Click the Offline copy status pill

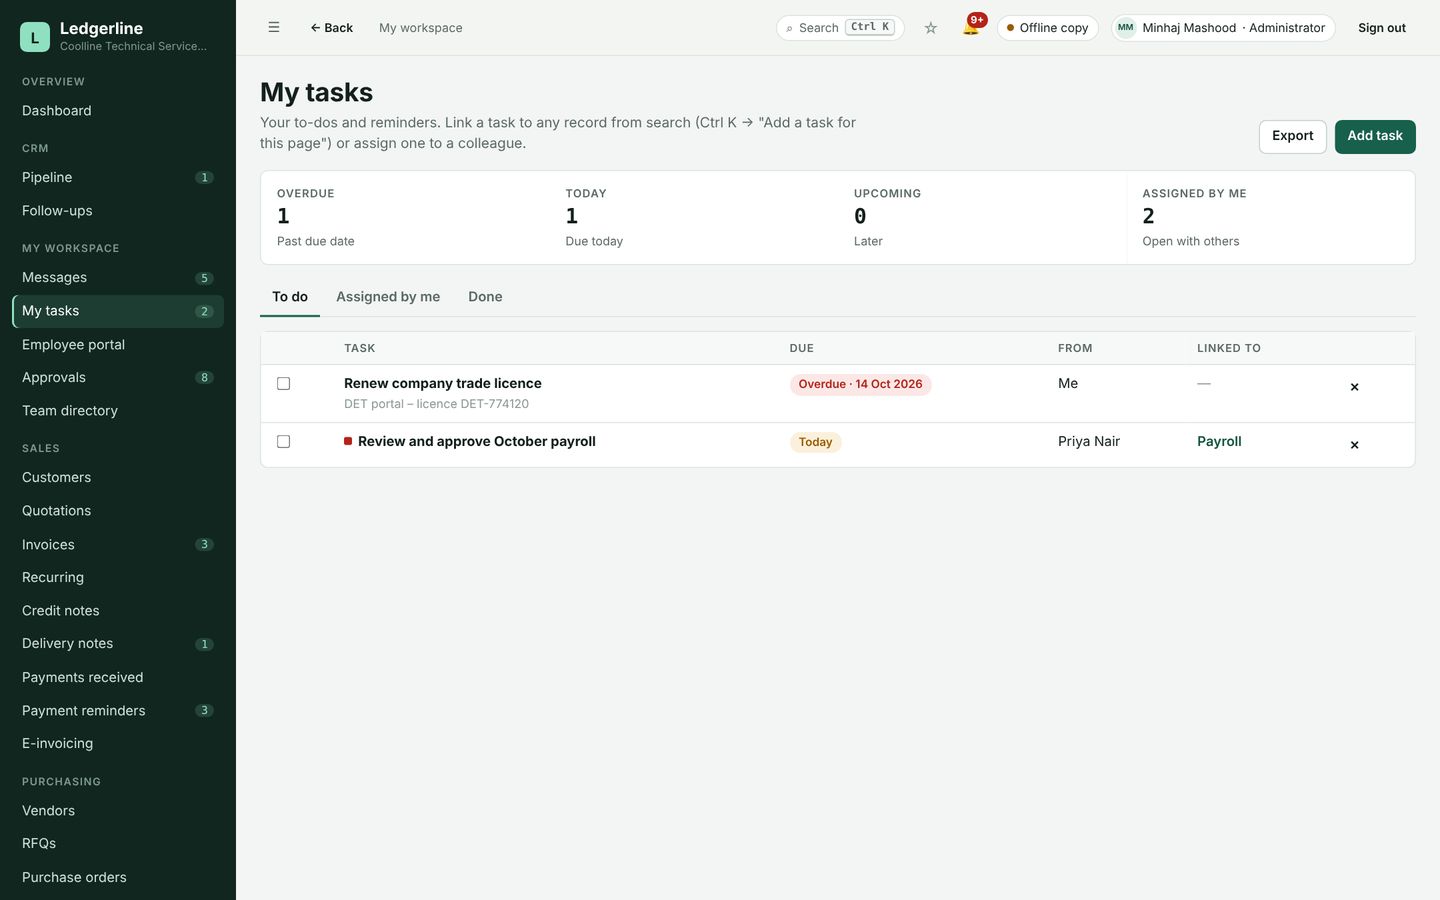point(1048,28)
